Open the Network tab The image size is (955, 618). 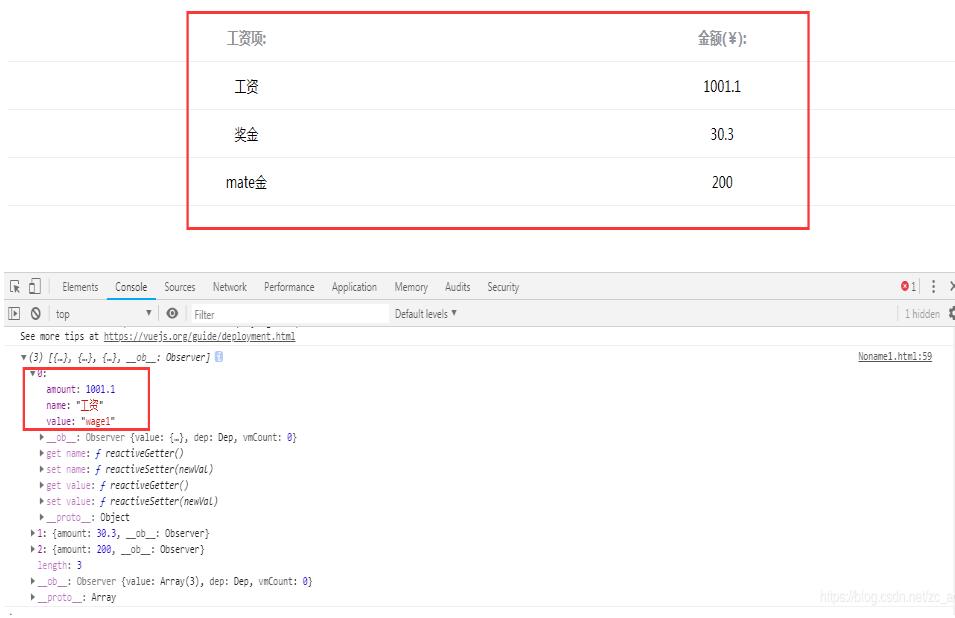[x=230, y=287]
